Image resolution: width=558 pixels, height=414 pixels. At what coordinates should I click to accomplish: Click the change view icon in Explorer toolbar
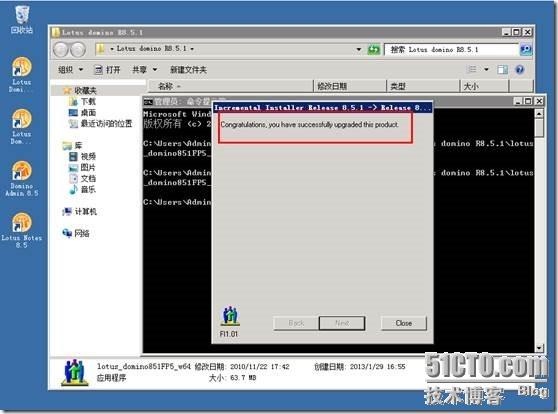click(472, 69)
